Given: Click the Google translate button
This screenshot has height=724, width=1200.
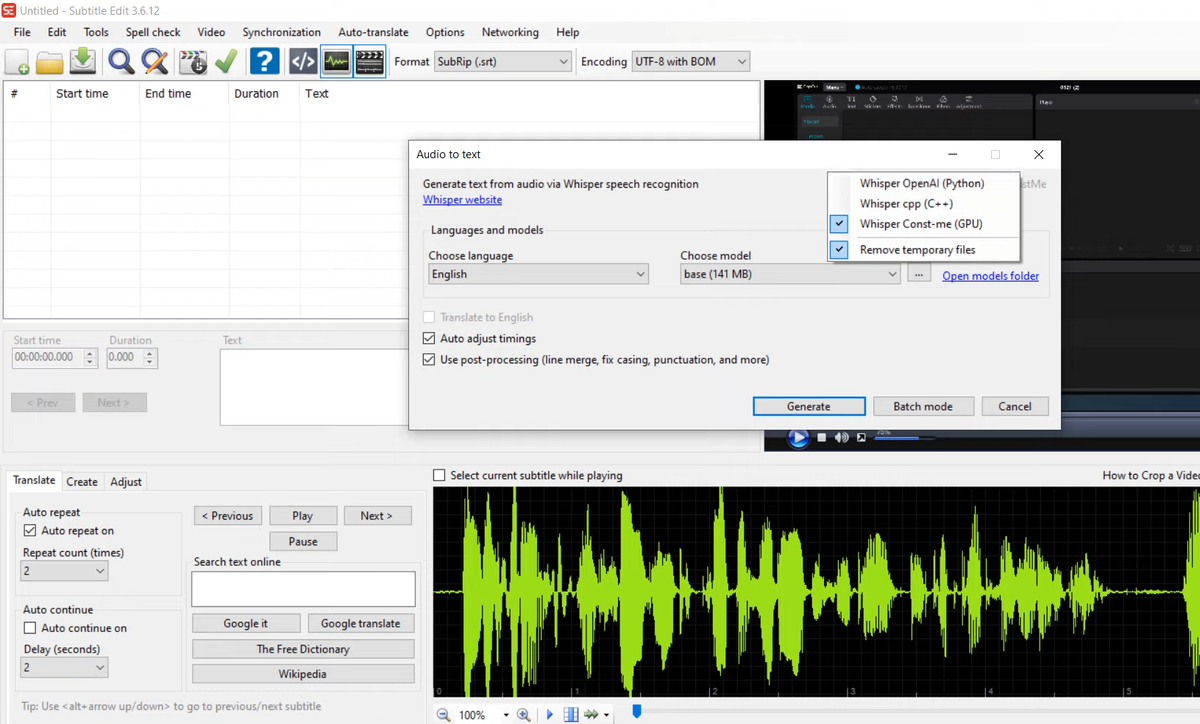Looking at the screenshot, I should click(361, 623).
